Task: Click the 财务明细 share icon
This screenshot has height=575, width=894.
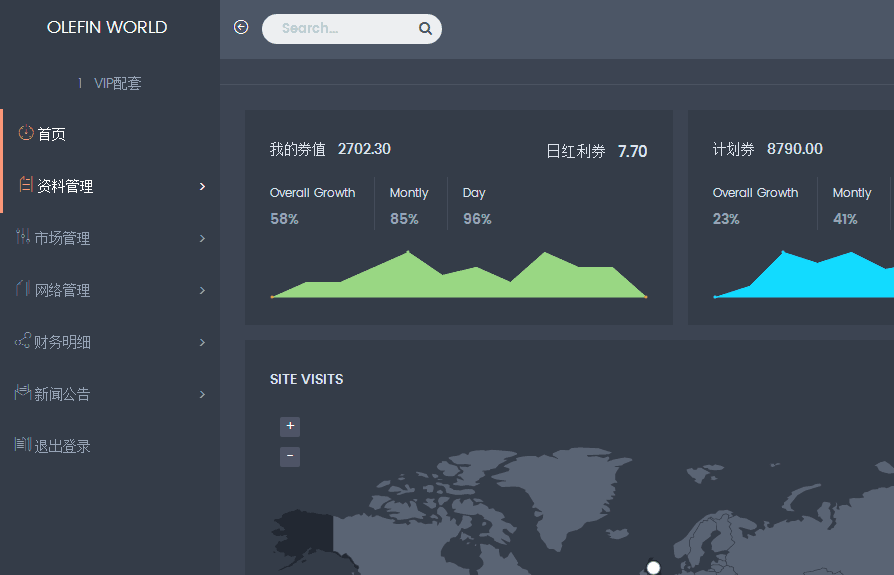Action: (x=23, y=341)
